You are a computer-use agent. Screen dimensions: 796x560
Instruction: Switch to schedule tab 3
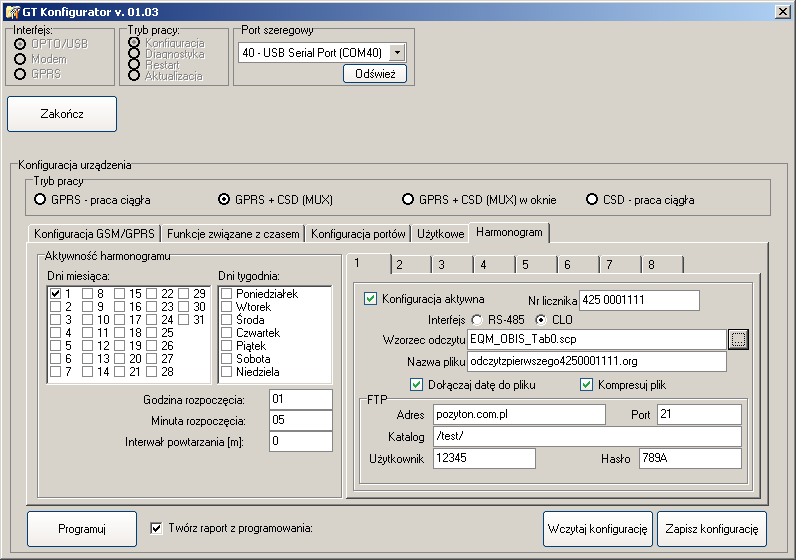coord(453,265)
